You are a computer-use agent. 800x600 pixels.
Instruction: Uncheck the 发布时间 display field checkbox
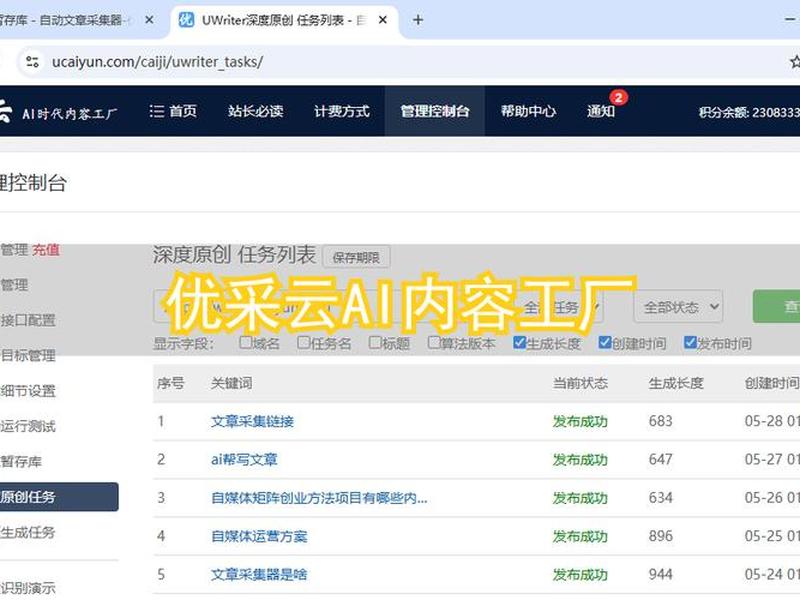pos(690,342)
